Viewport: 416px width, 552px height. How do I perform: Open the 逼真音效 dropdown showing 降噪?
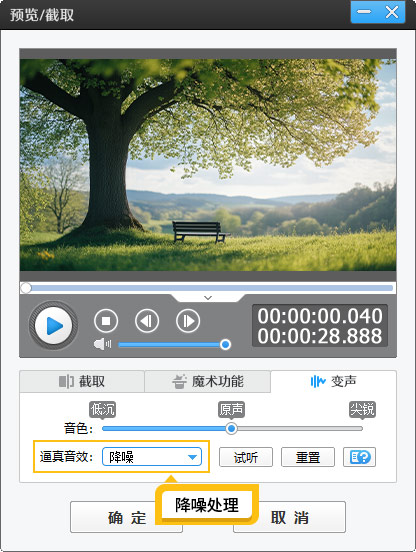click(x=152, y=457)
